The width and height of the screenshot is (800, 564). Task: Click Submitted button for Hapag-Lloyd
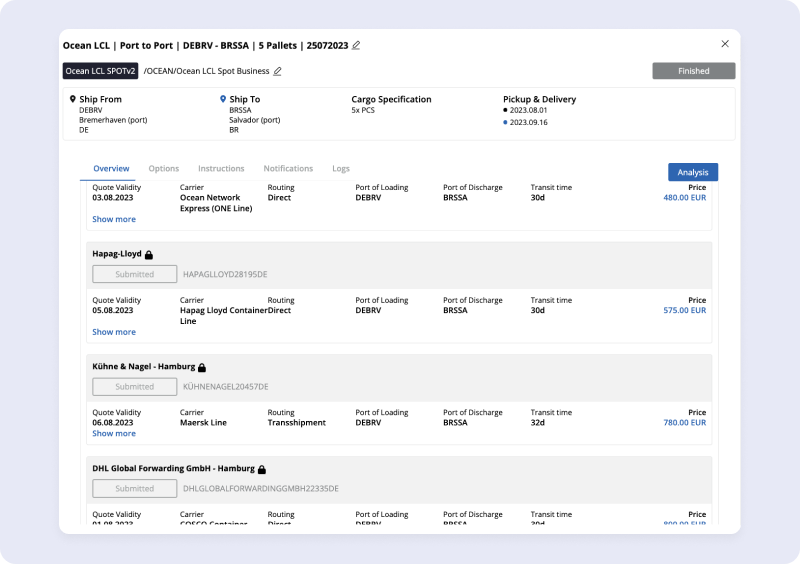click(135, 274)
